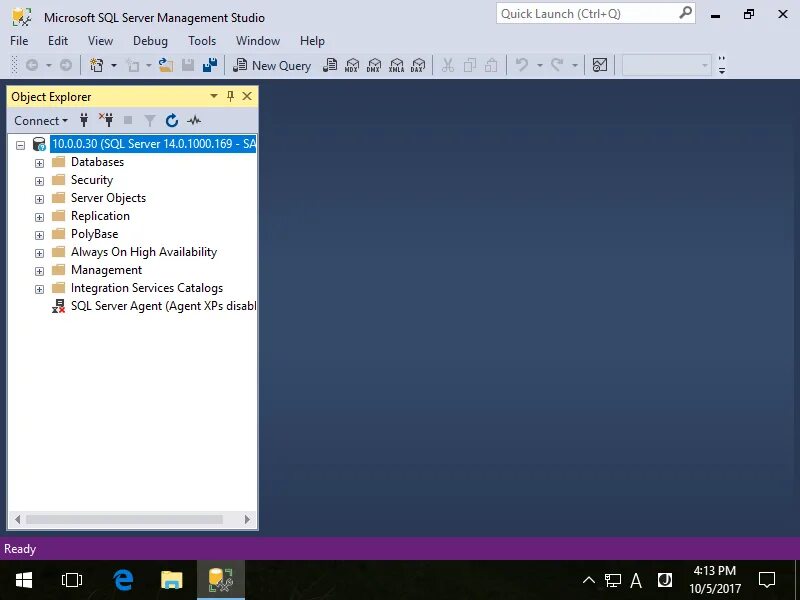Open the Window menu

coord(258,41)
